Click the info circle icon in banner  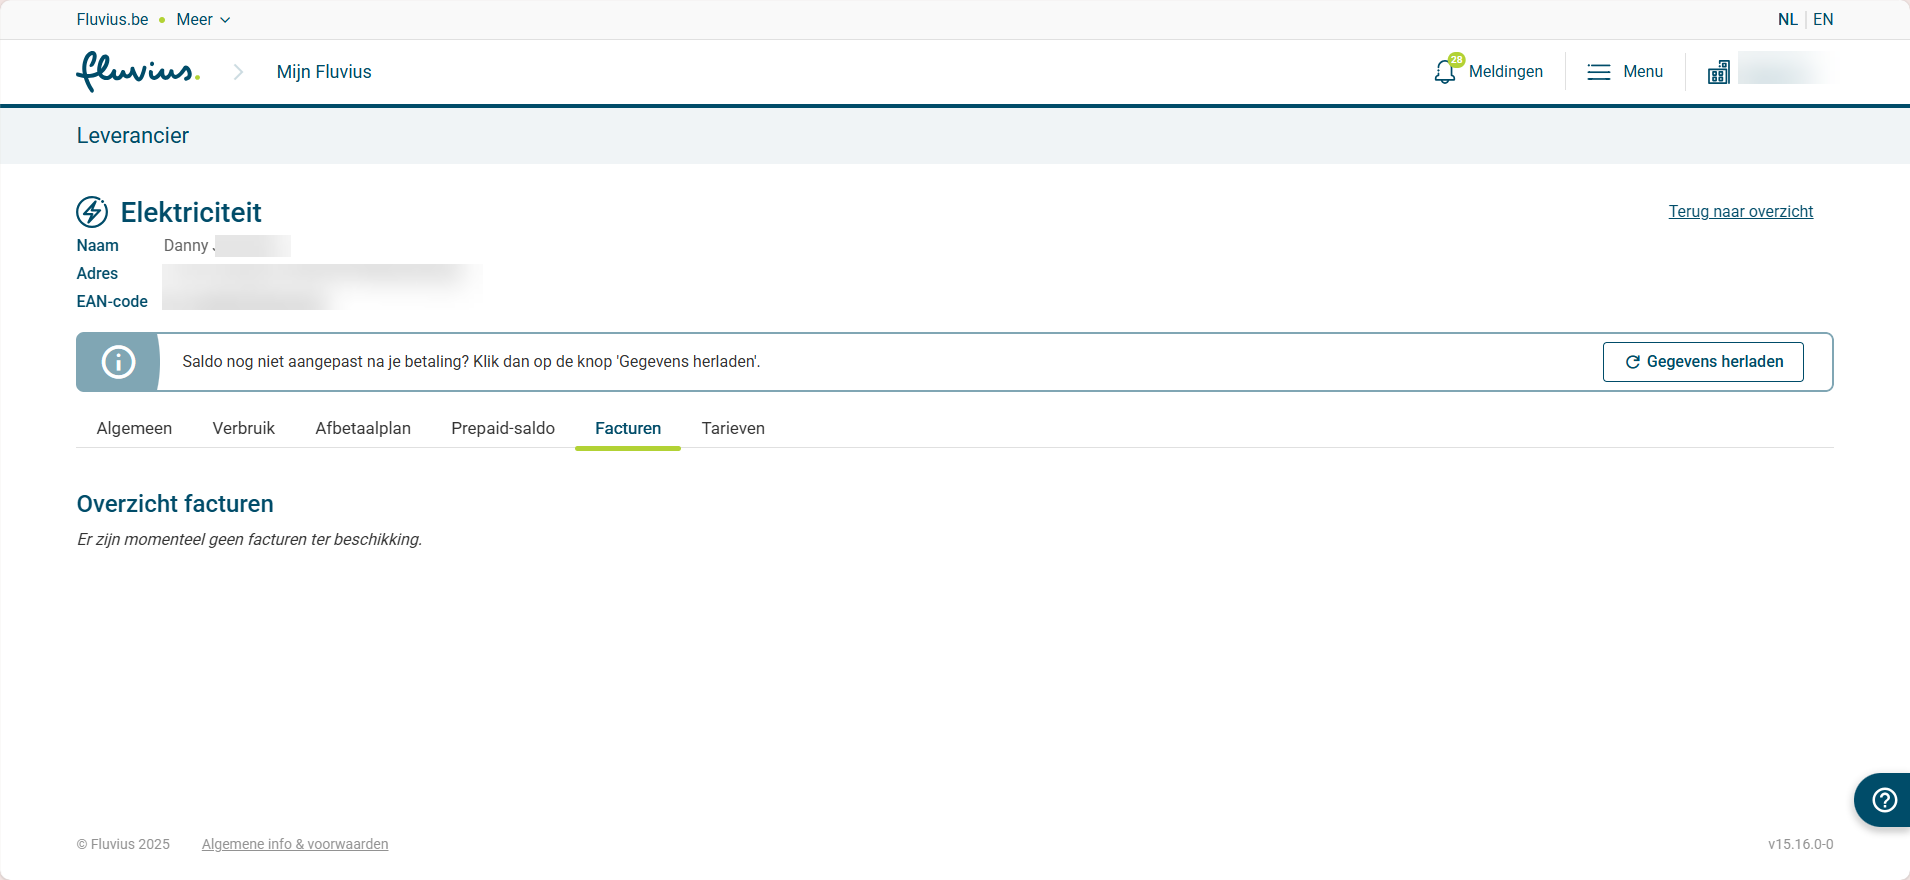118,362
